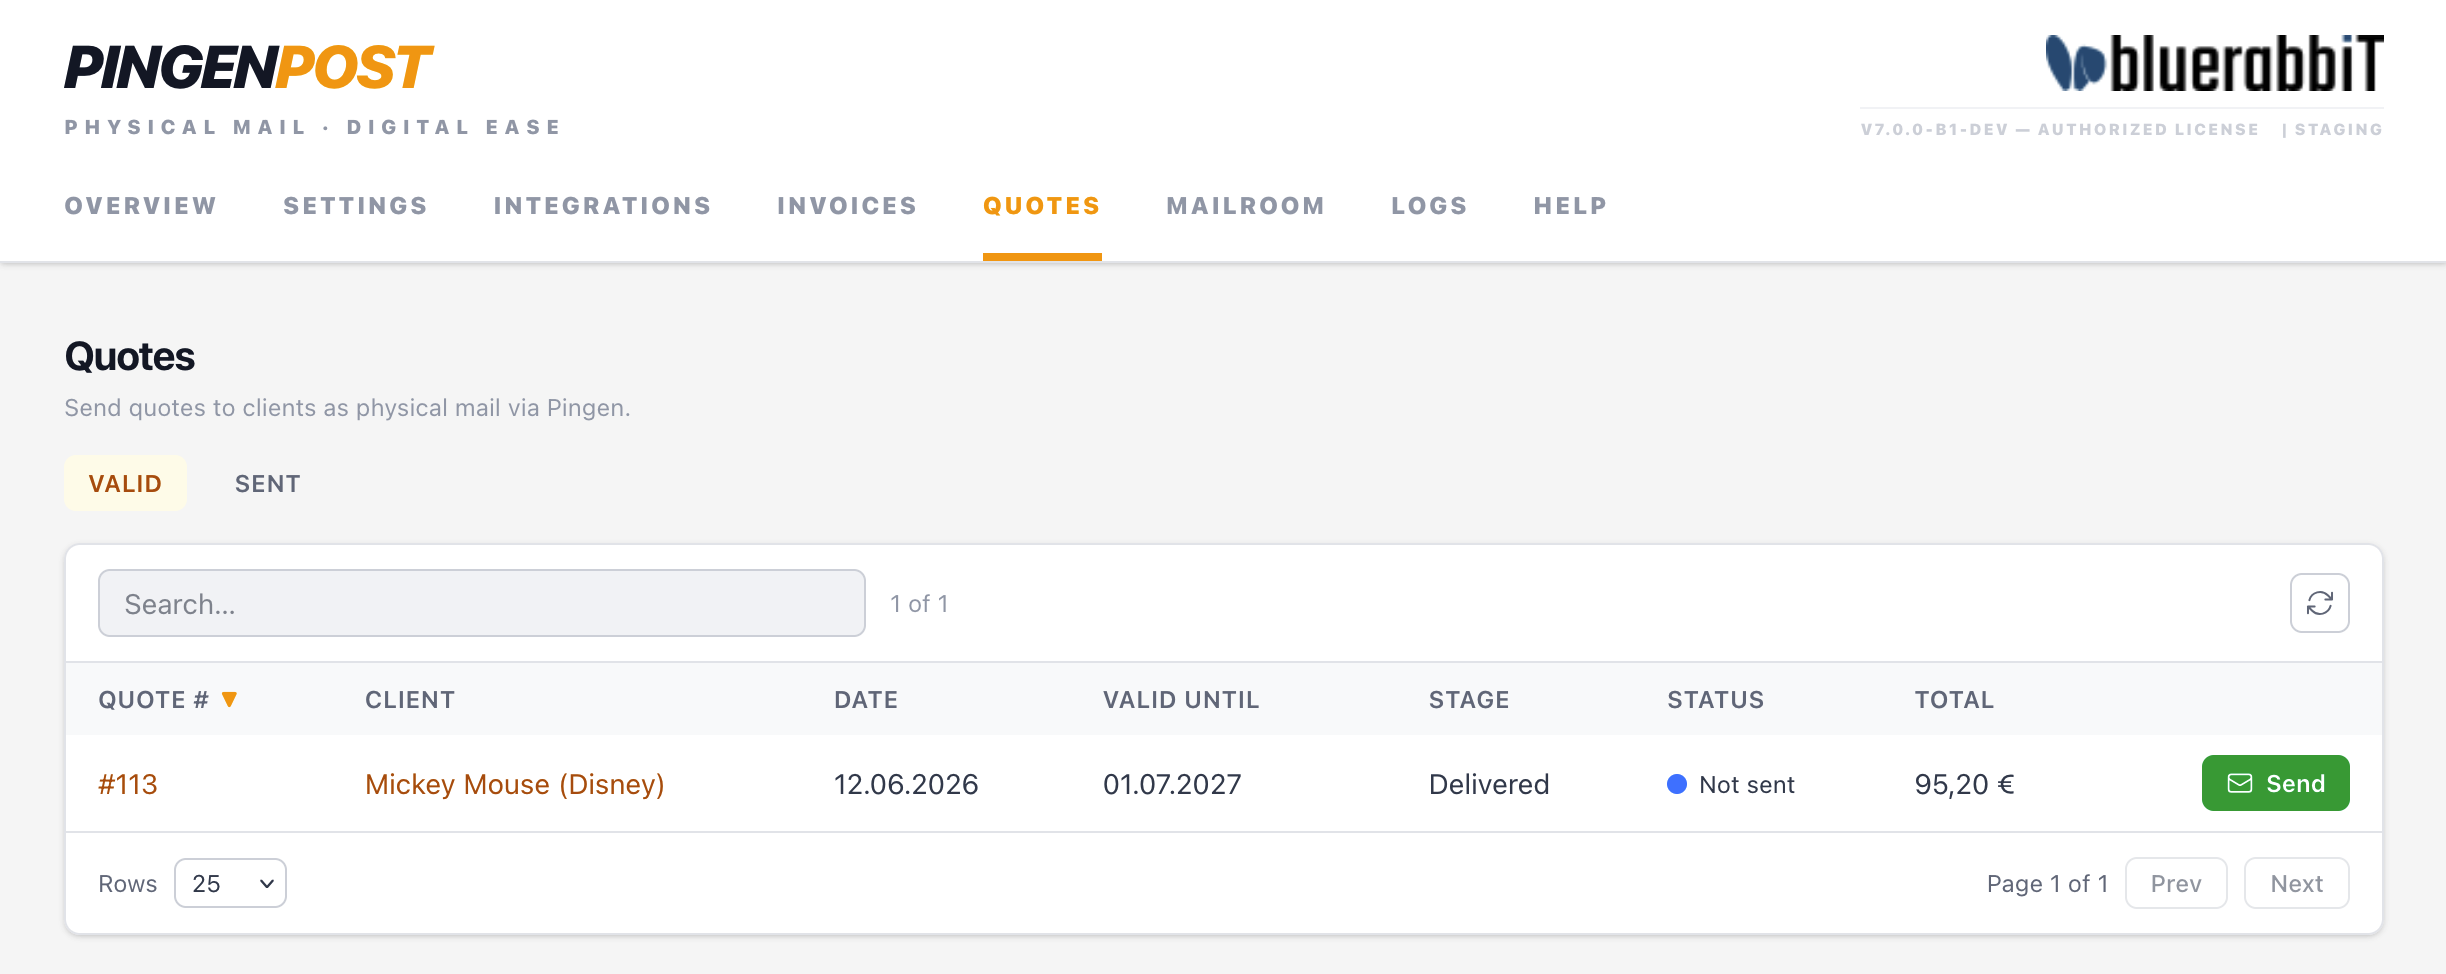Sort by Date column header

(866, 700)
